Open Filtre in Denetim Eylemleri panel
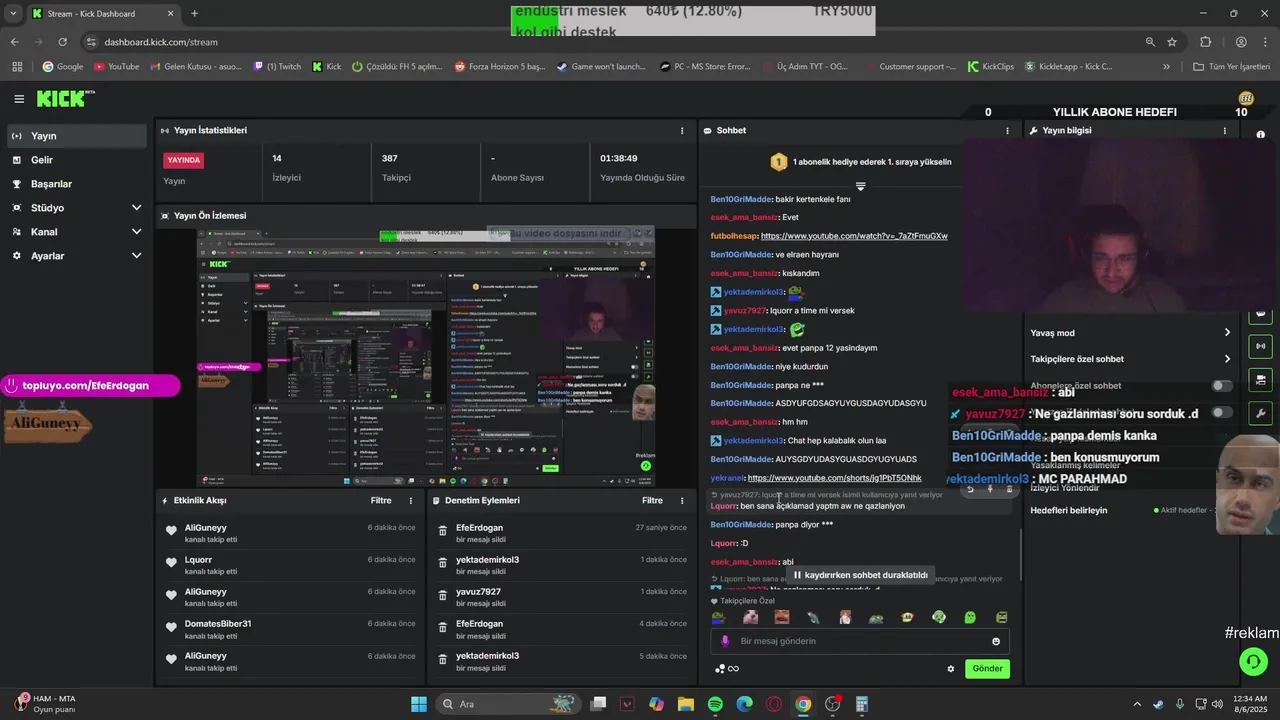 coord(652,501)
